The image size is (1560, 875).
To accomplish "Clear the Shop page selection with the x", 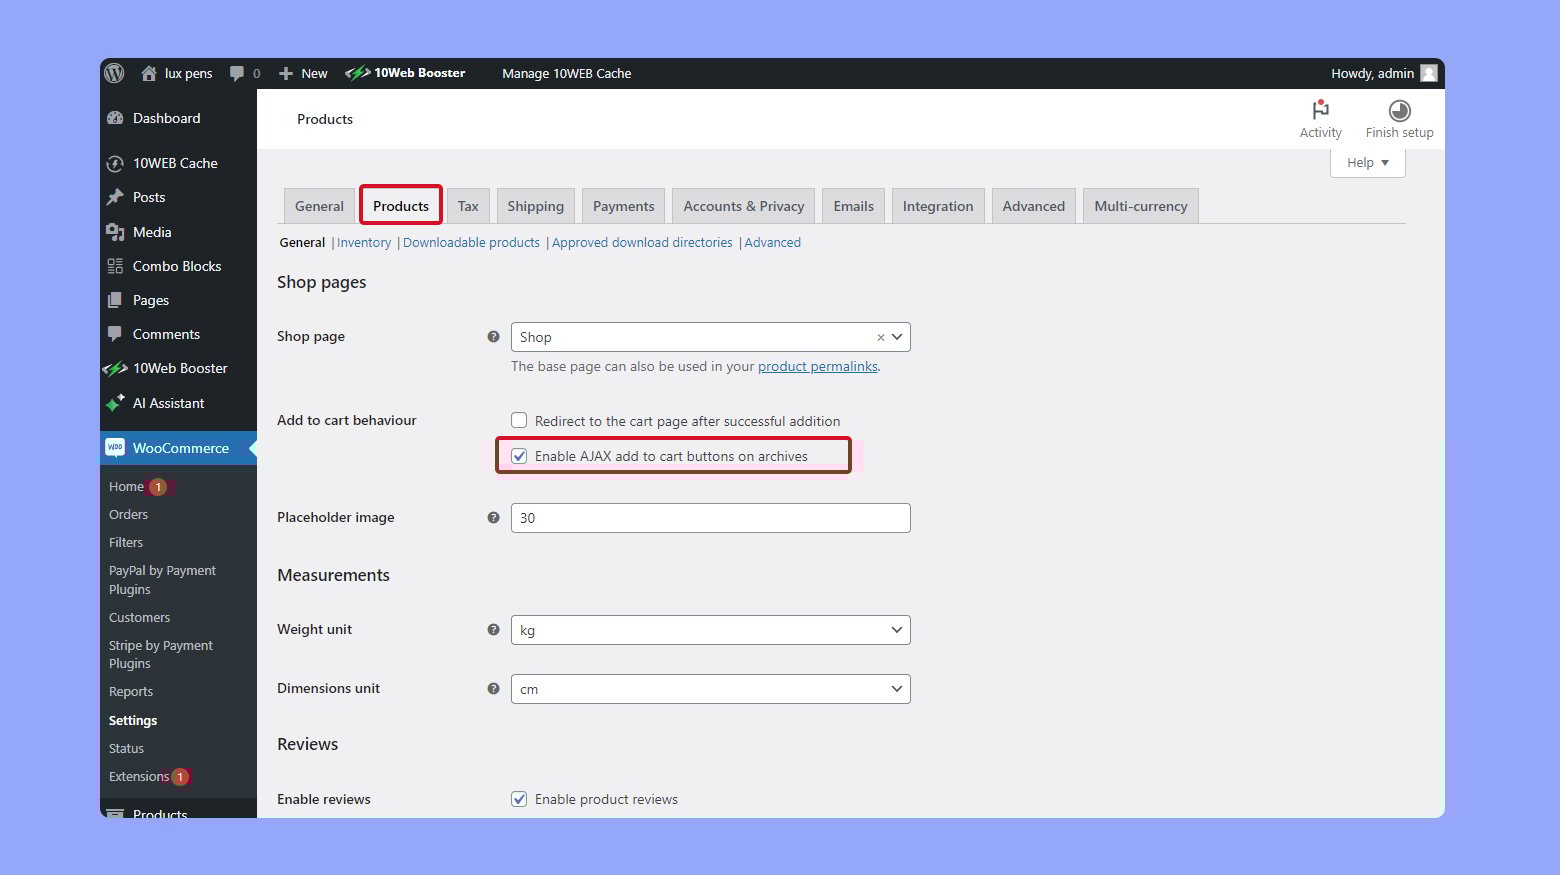I will click(x=880, y=338).
